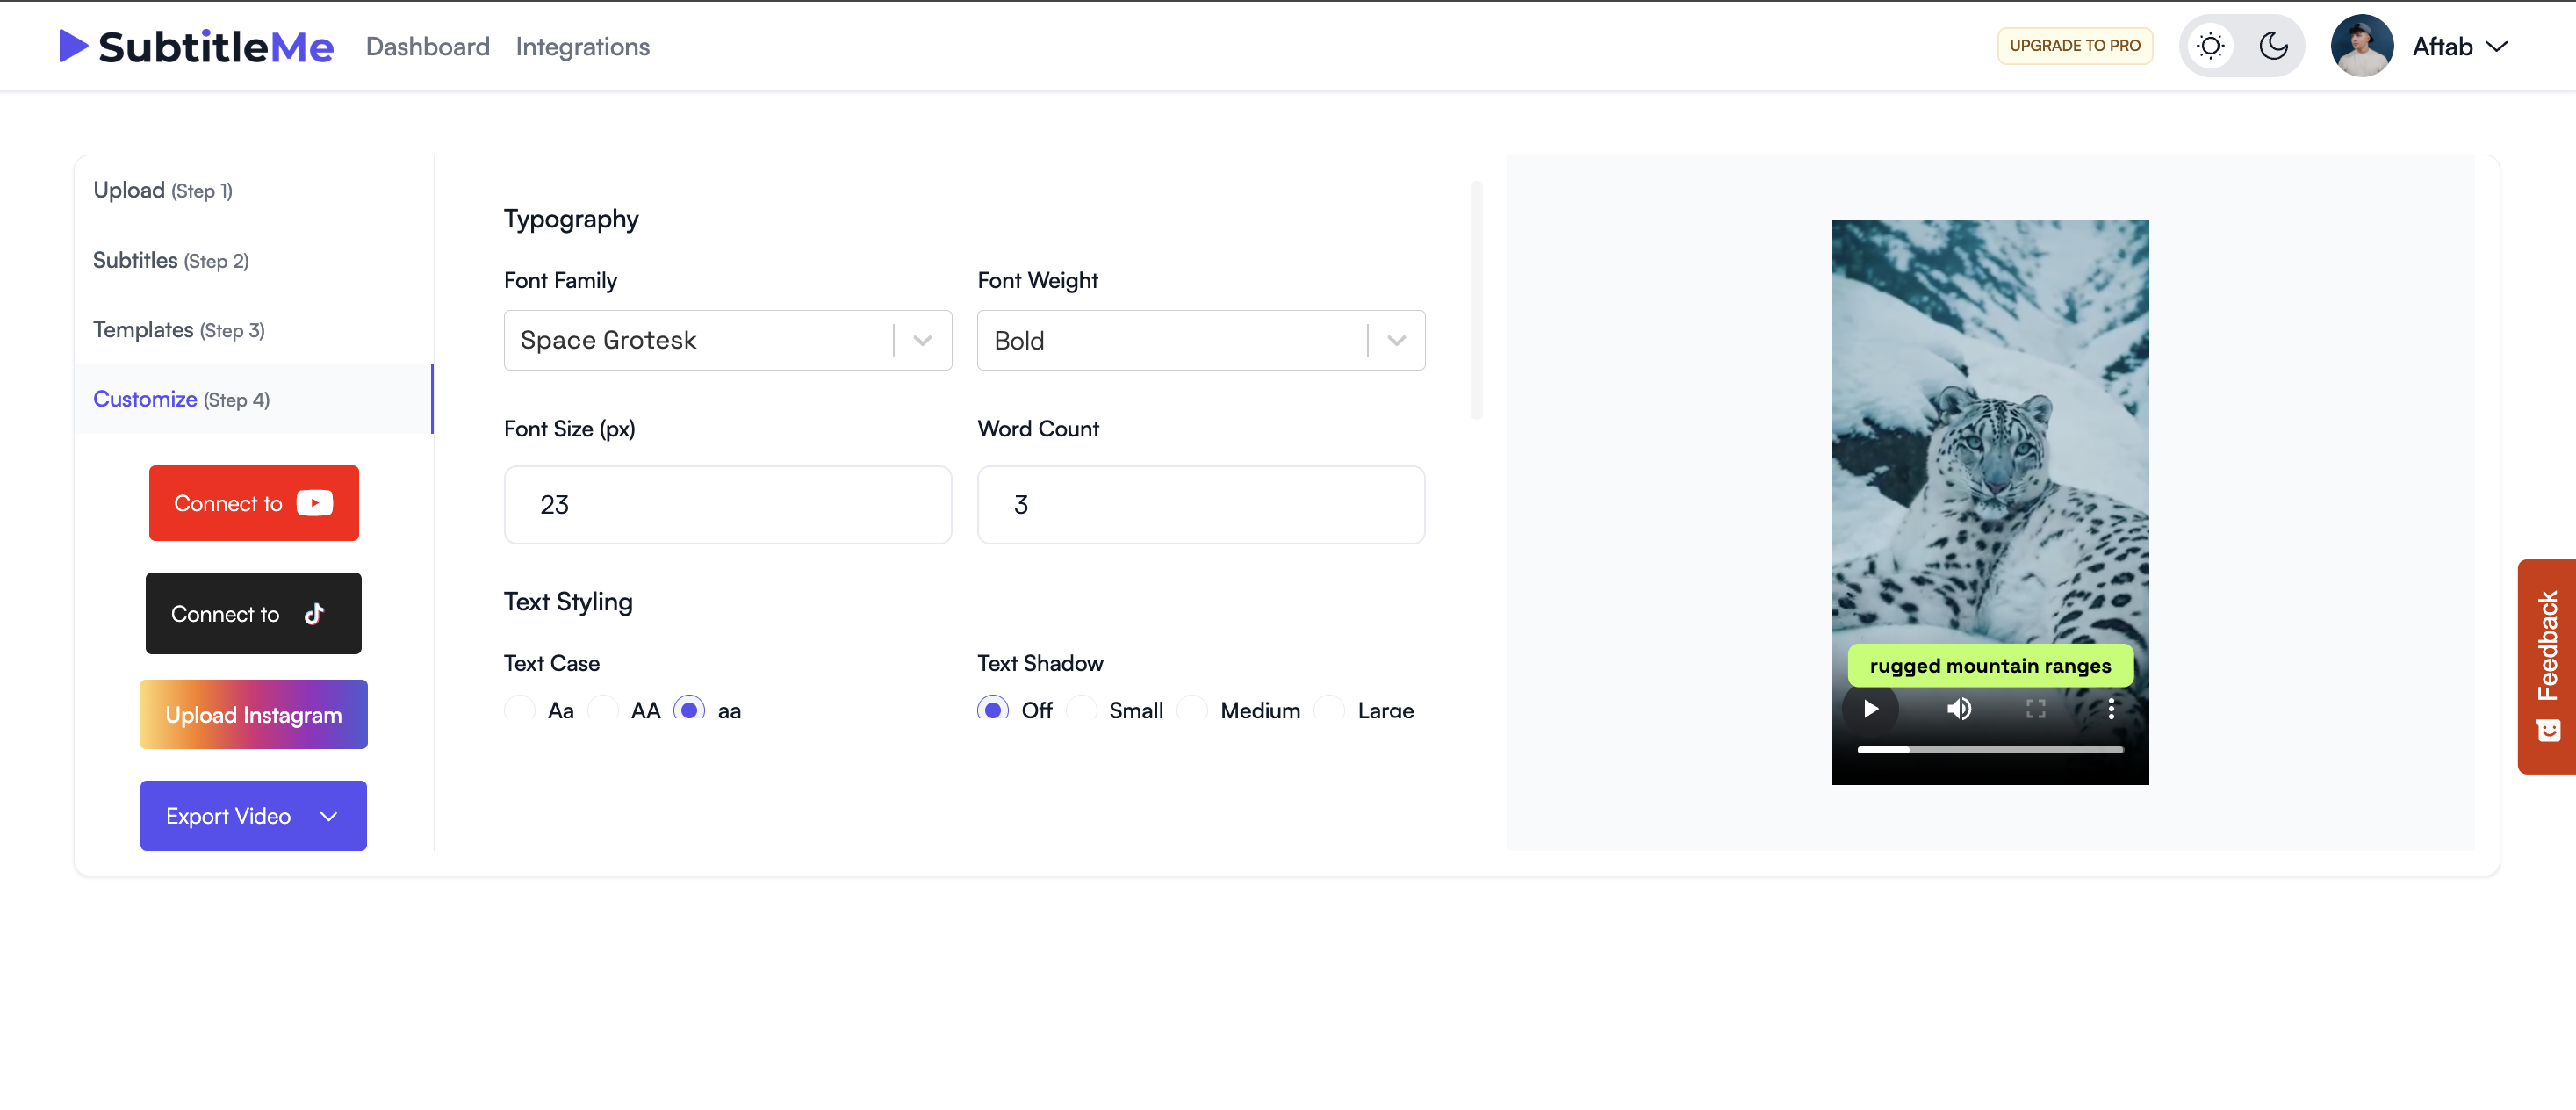
Task: Play the video preview
Action: 1871,709
